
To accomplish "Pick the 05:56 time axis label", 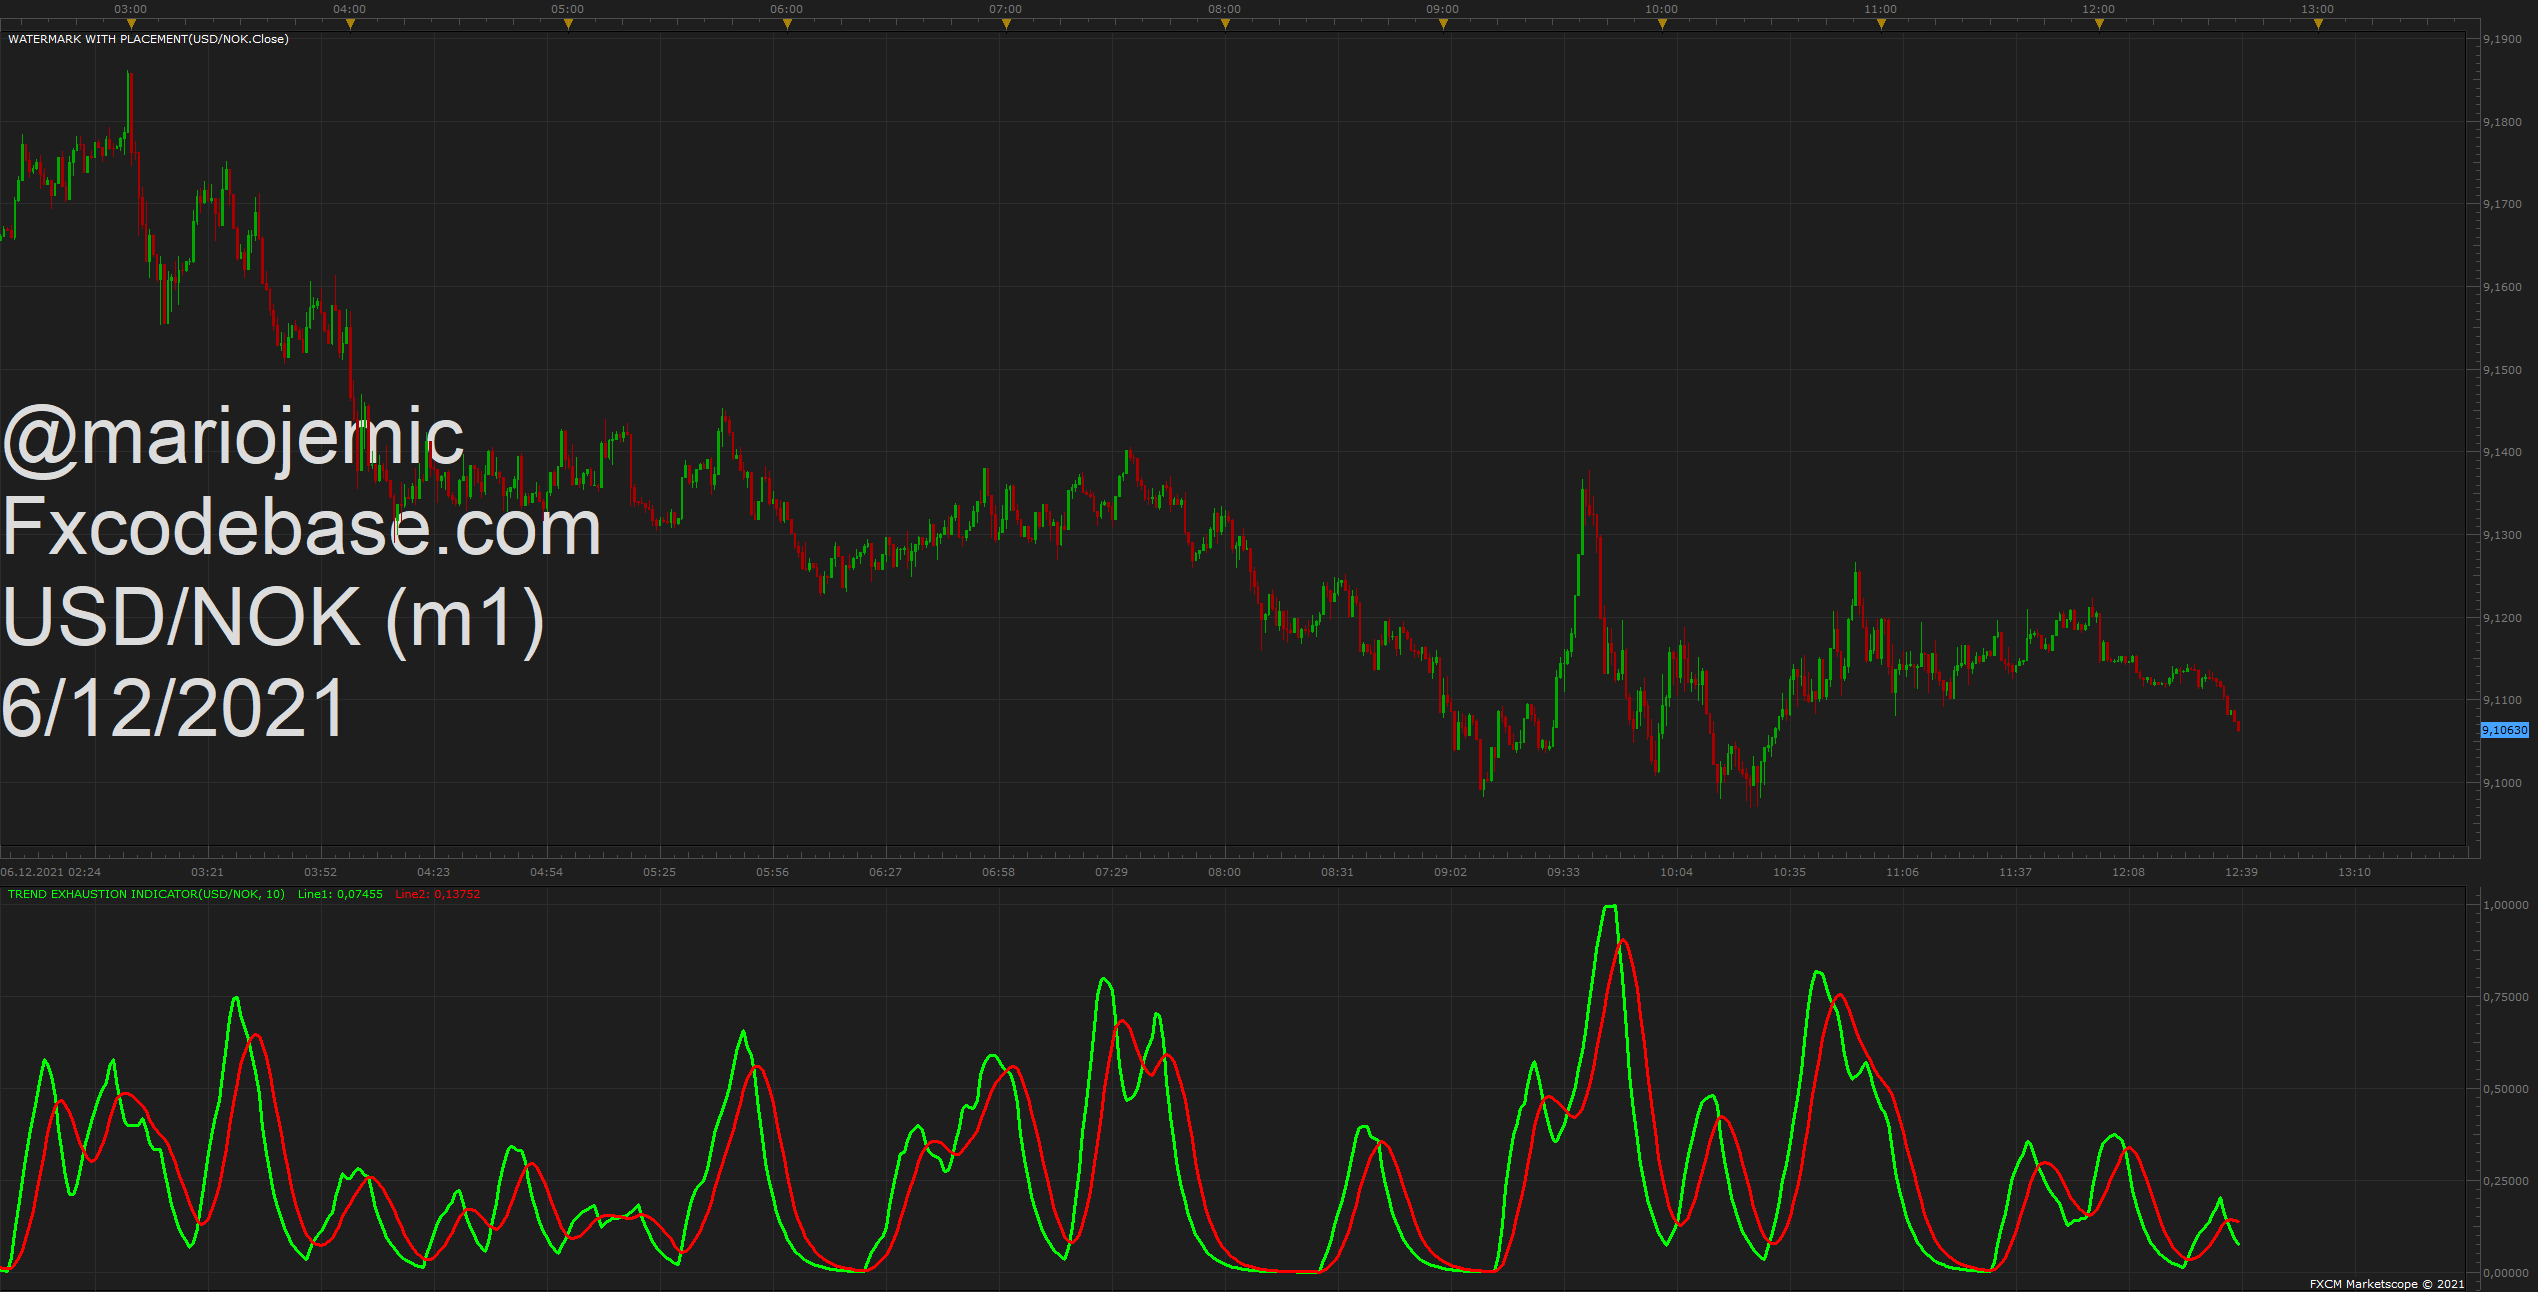I will coord(772,872).
